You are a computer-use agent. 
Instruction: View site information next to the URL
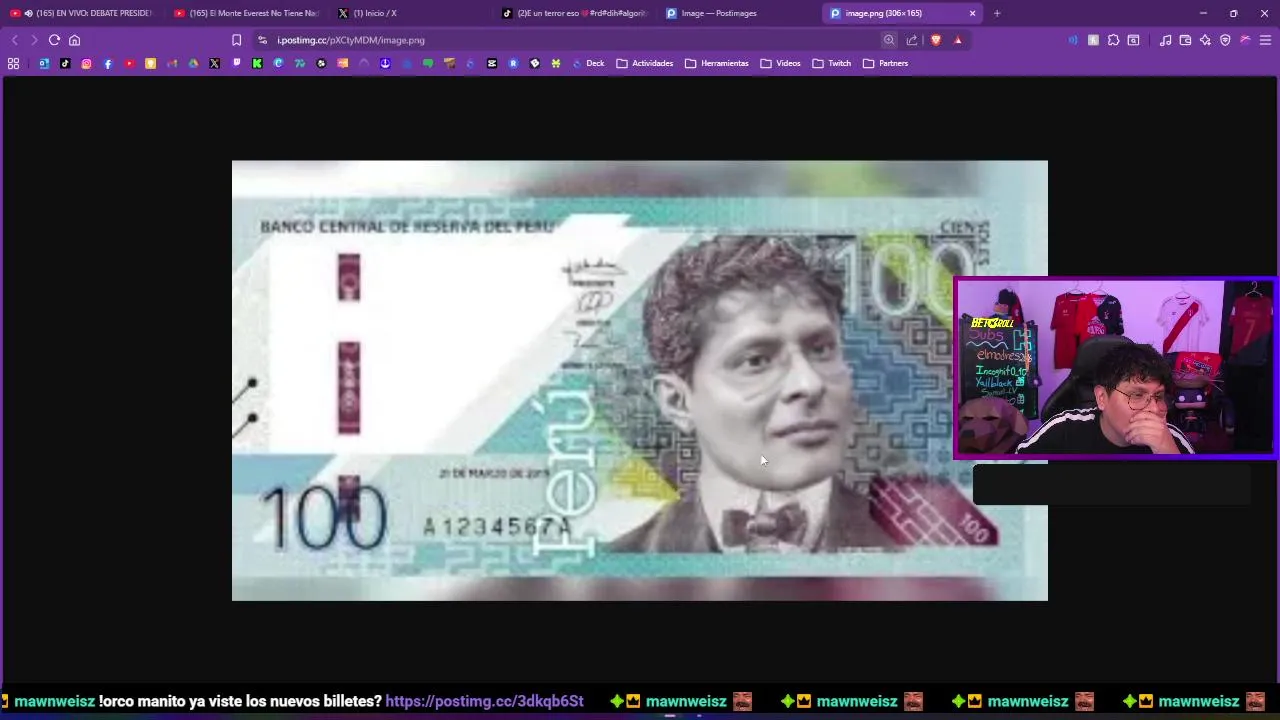[262, 40]
